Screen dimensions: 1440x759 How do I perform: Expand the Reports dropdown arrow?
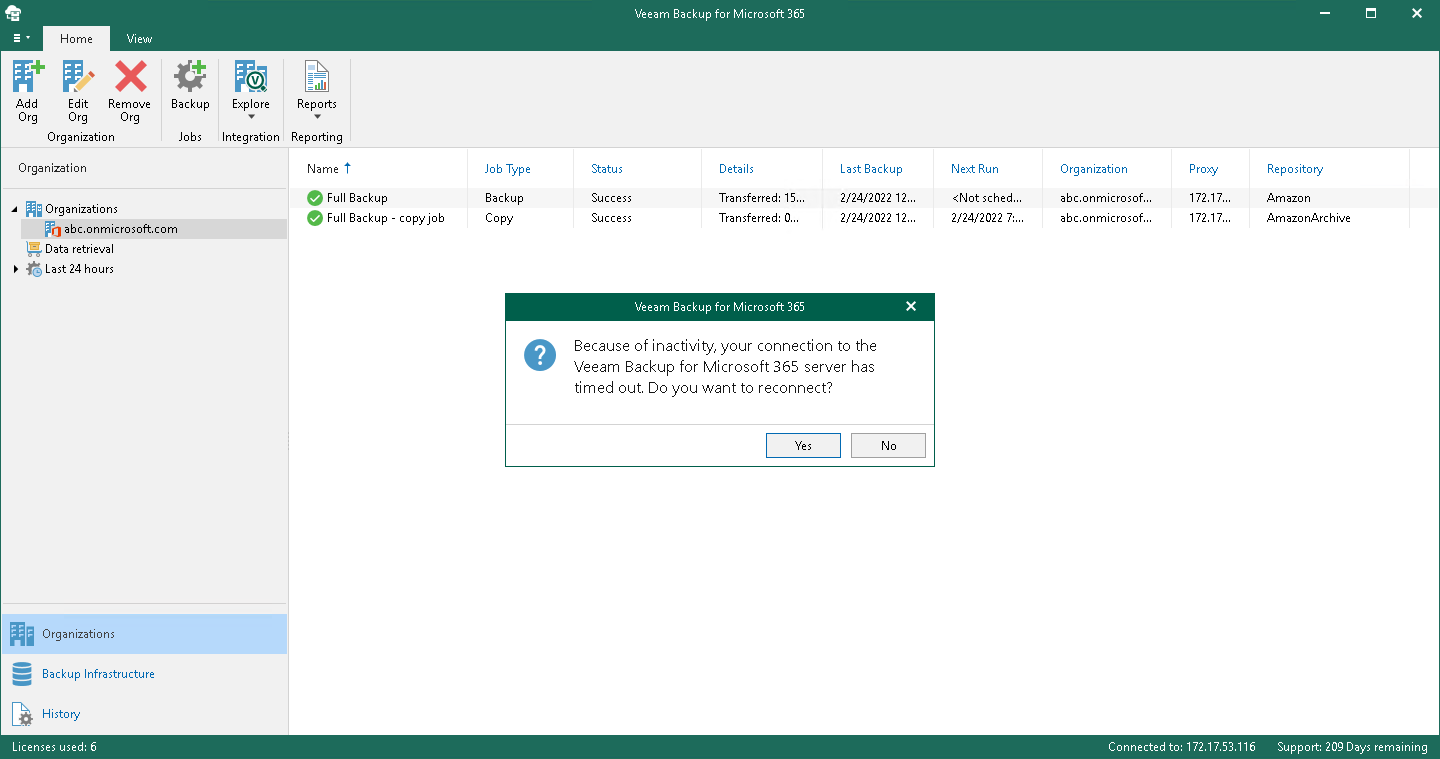(317, 117)
